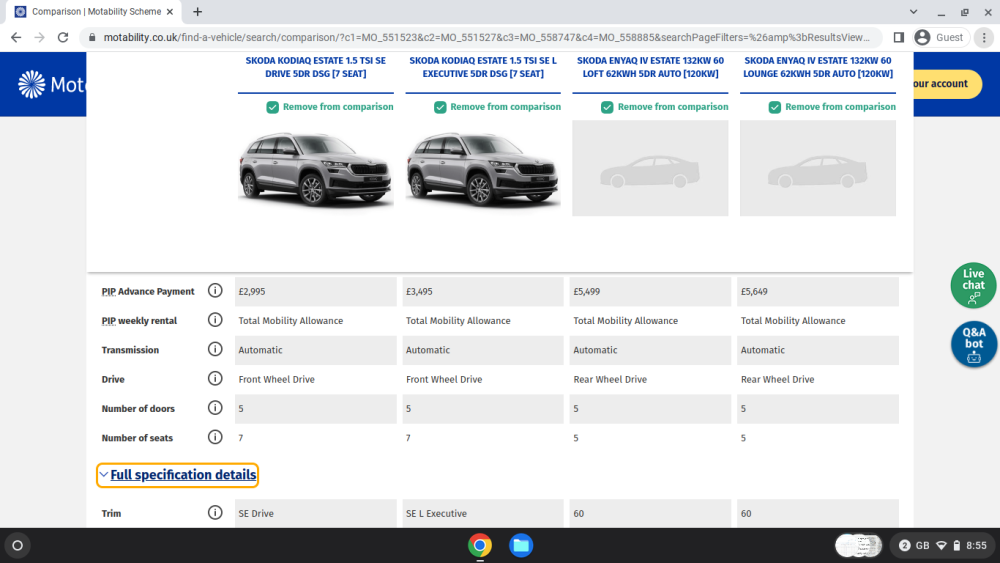Click info icon beside PIP weekly rental
This screenshot has height=563, width=1000.
point(215,320)
